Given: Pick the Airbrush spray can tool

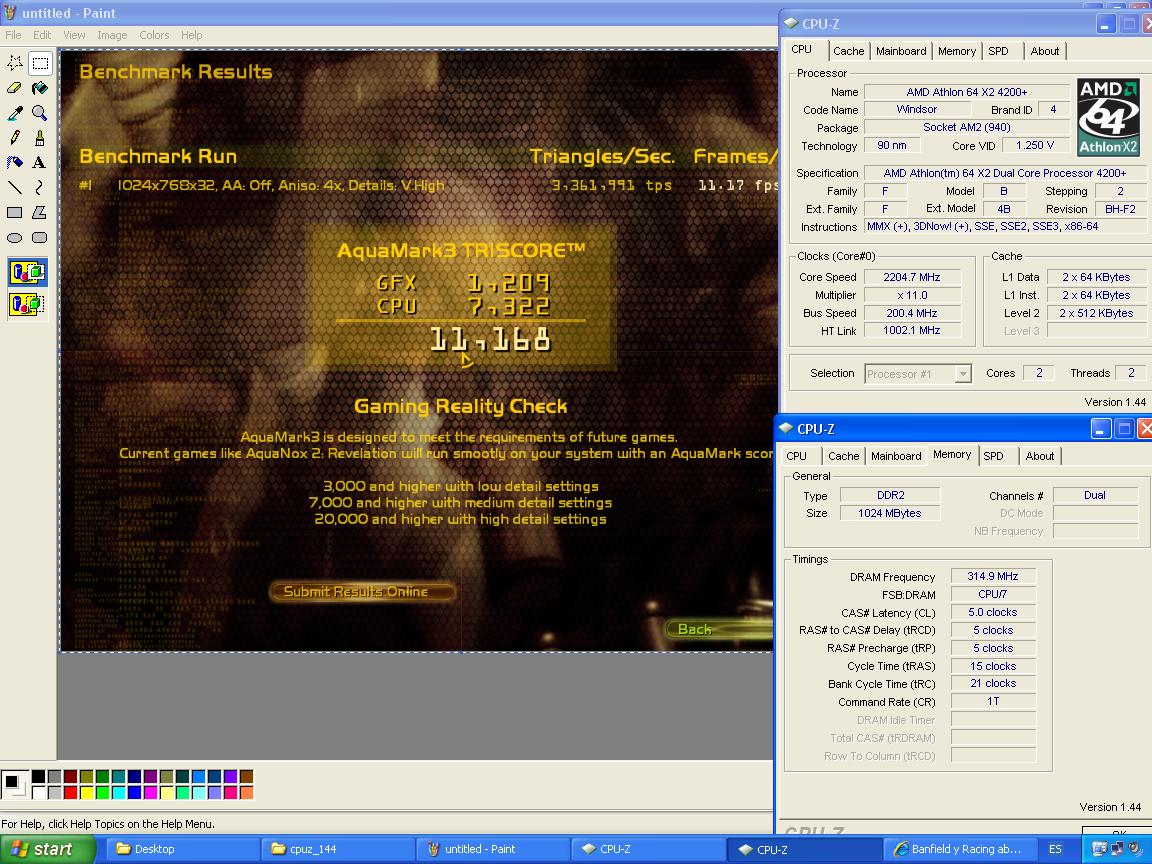Looking at the screenshot, I should (15, 162).
